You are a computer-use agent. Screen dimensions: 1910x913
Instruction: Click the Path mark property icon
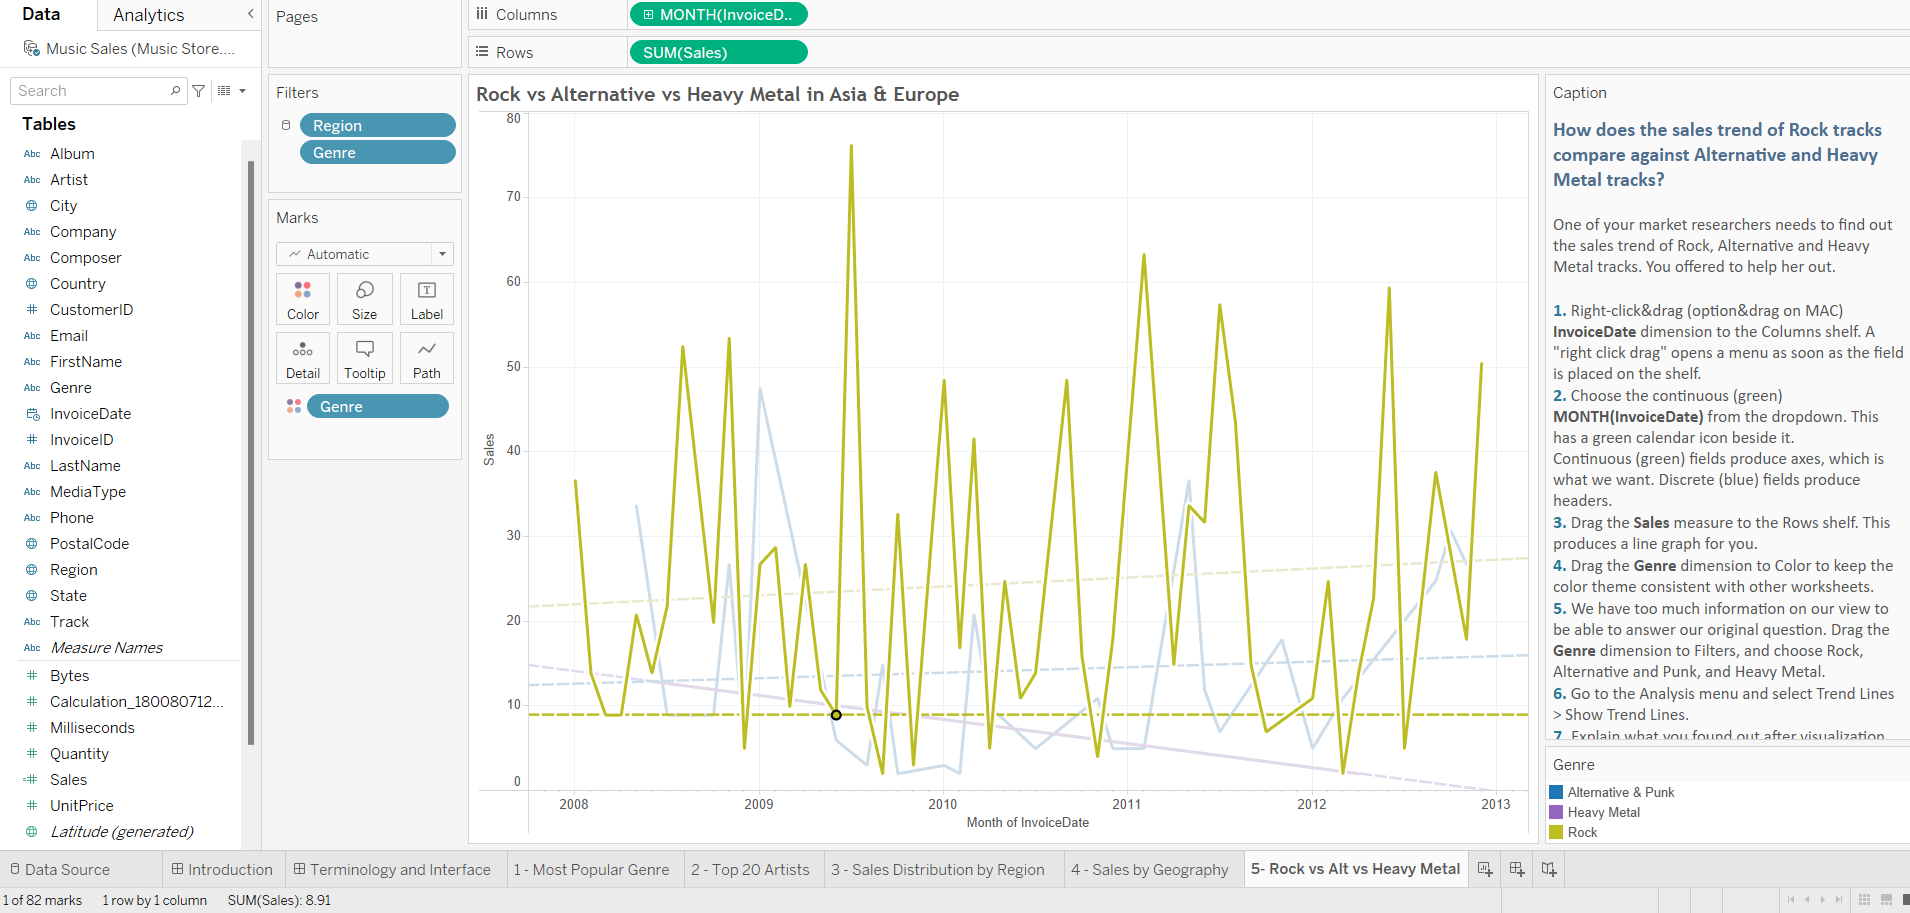tap(426, 357)
